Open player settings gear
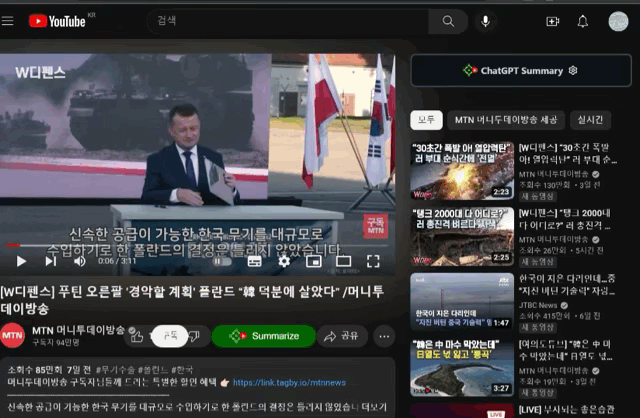The image size is (640, 418). pos(284,261)
